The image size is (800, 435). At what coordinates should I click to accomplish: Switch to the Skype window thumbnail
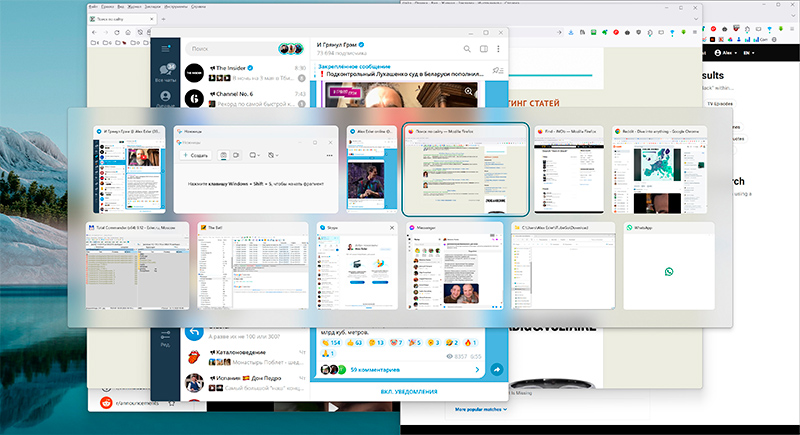pos(357,270)
